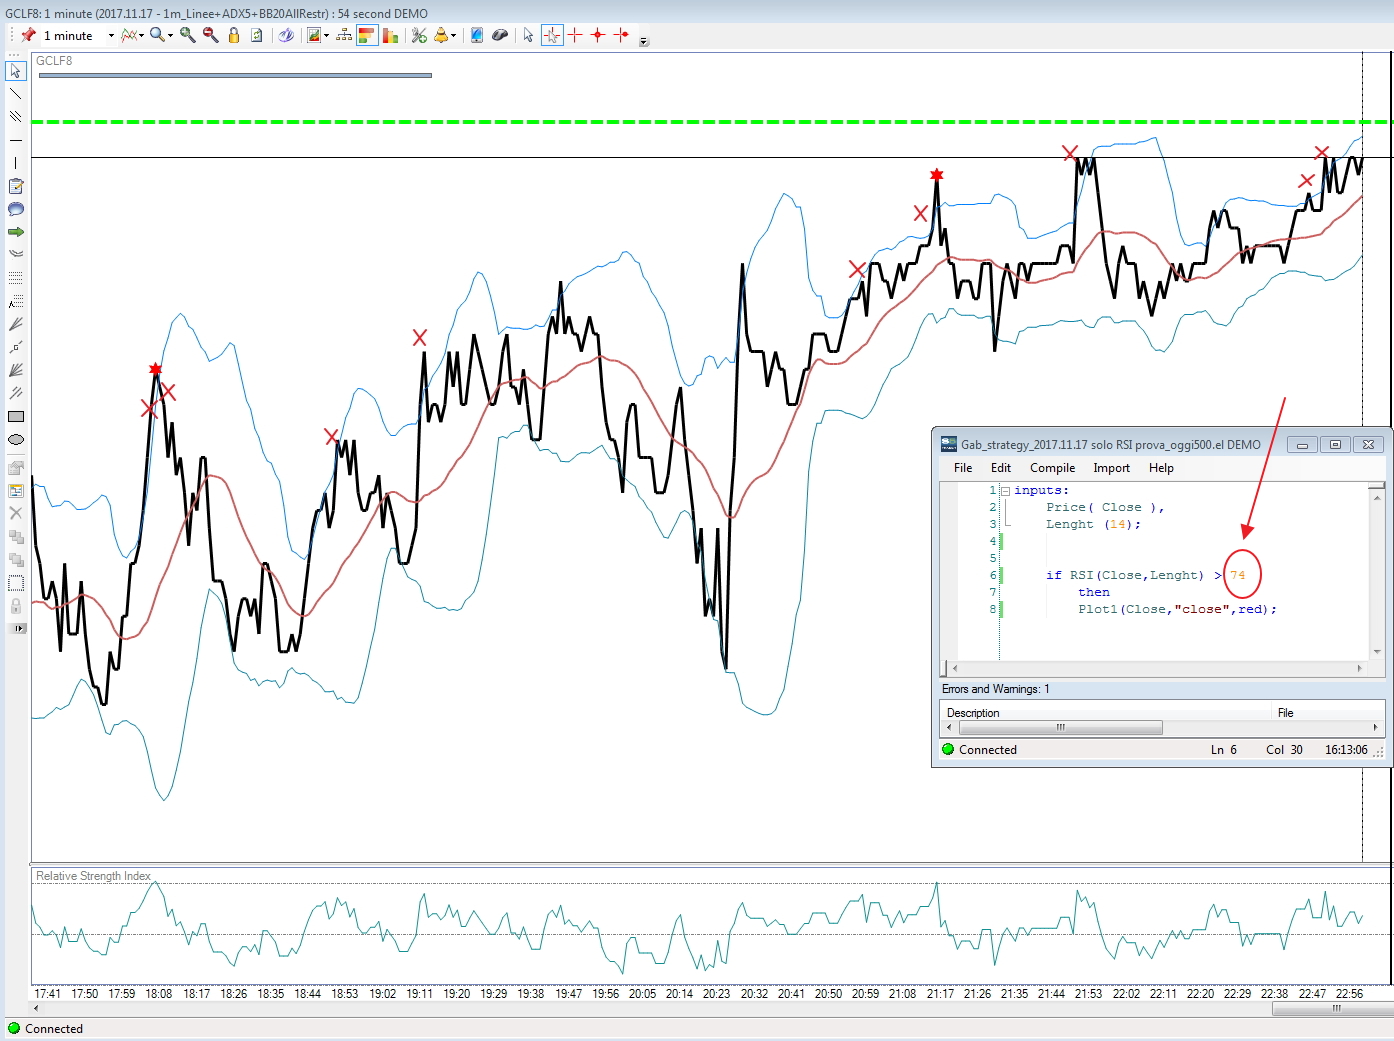Select the Fibonacci arcs drawing tool
This screenshot has width=1394, height=1041.
pyautogui.click(x=15, y=254)
